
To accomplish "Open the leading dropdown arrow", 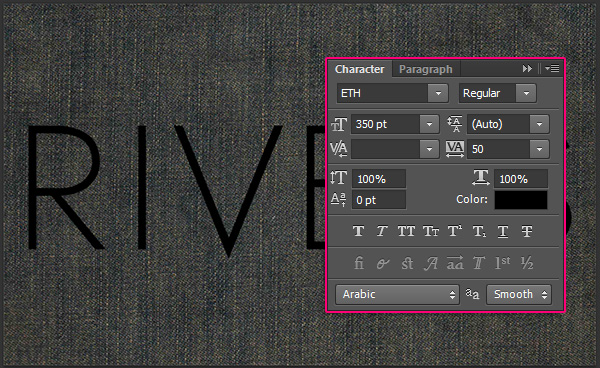I will pyautogui.click(x=540, y=124).
